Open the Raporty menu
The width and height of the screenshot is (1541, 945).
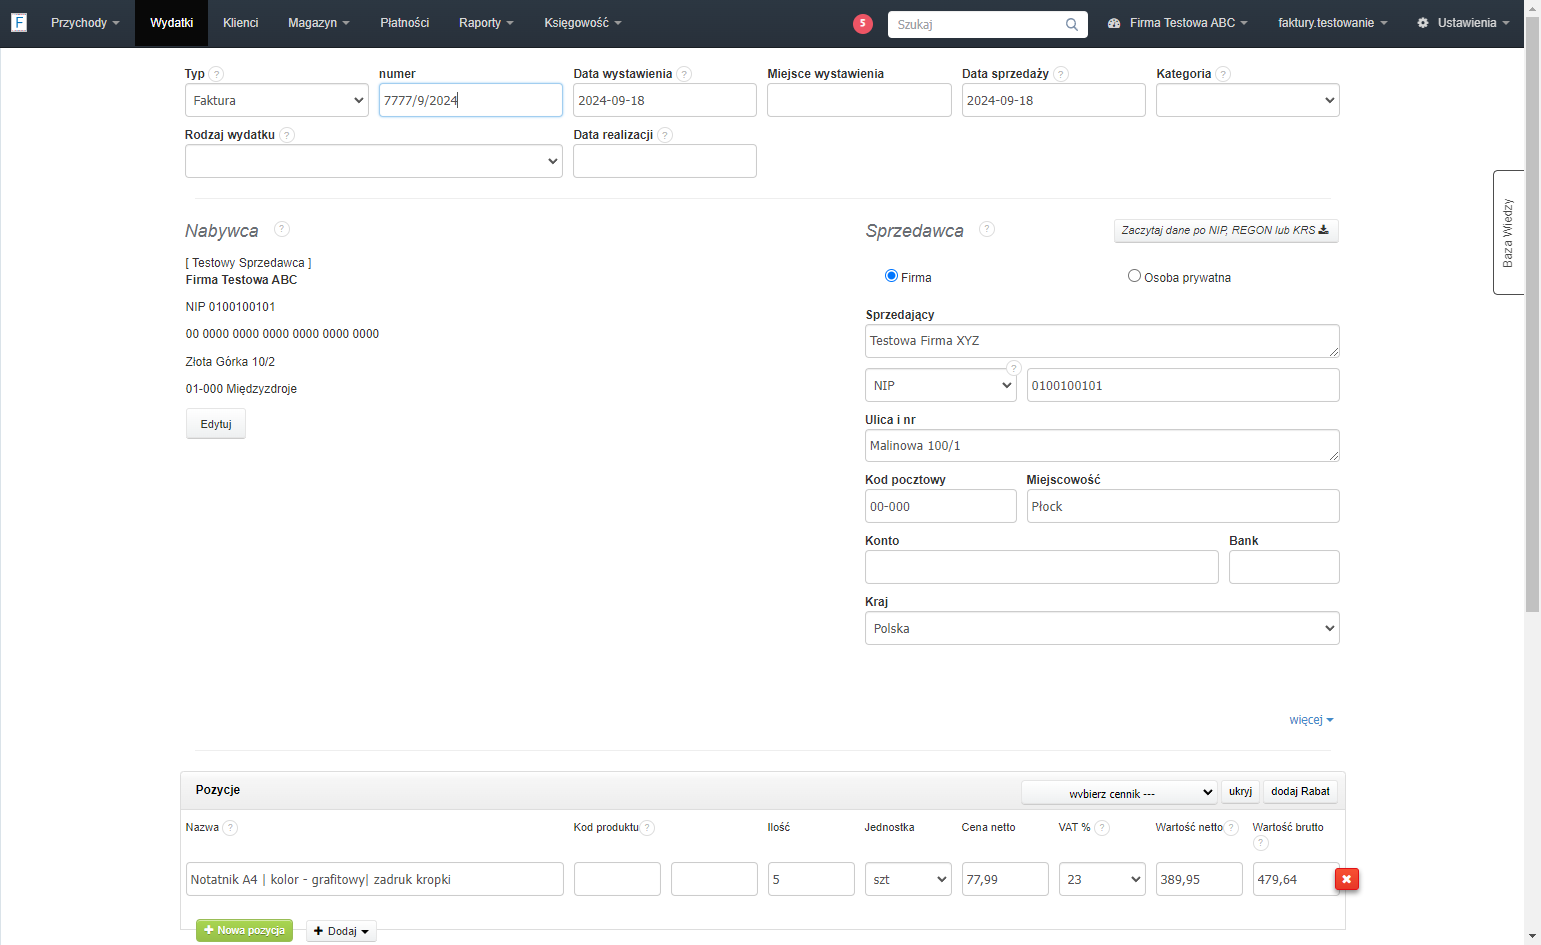coord(486,23)
